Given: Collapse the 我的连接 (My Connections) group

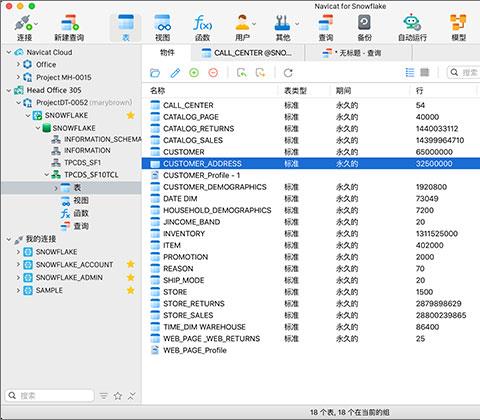Looking at the screenshot, I should click(9, 239).
